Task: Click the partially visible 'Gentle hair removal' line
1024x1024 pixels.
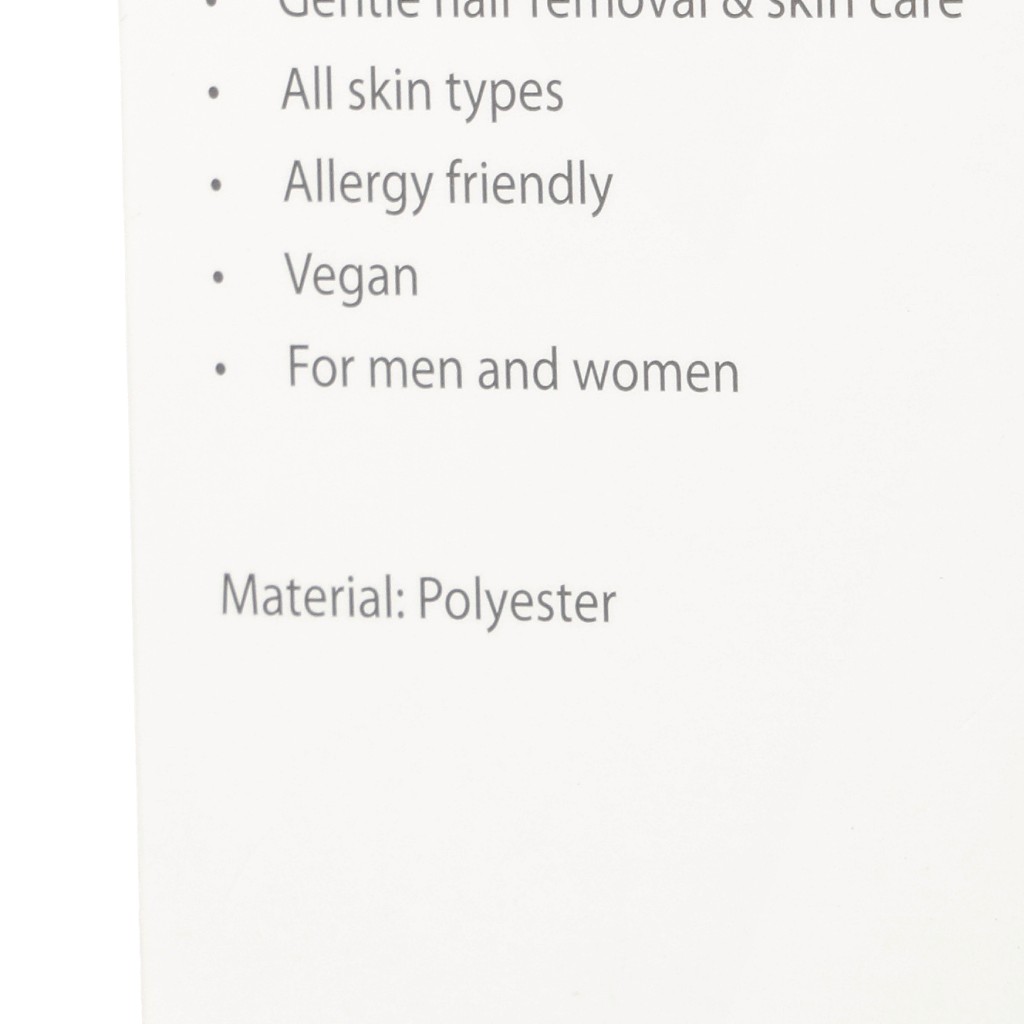Action: point(619,10)
